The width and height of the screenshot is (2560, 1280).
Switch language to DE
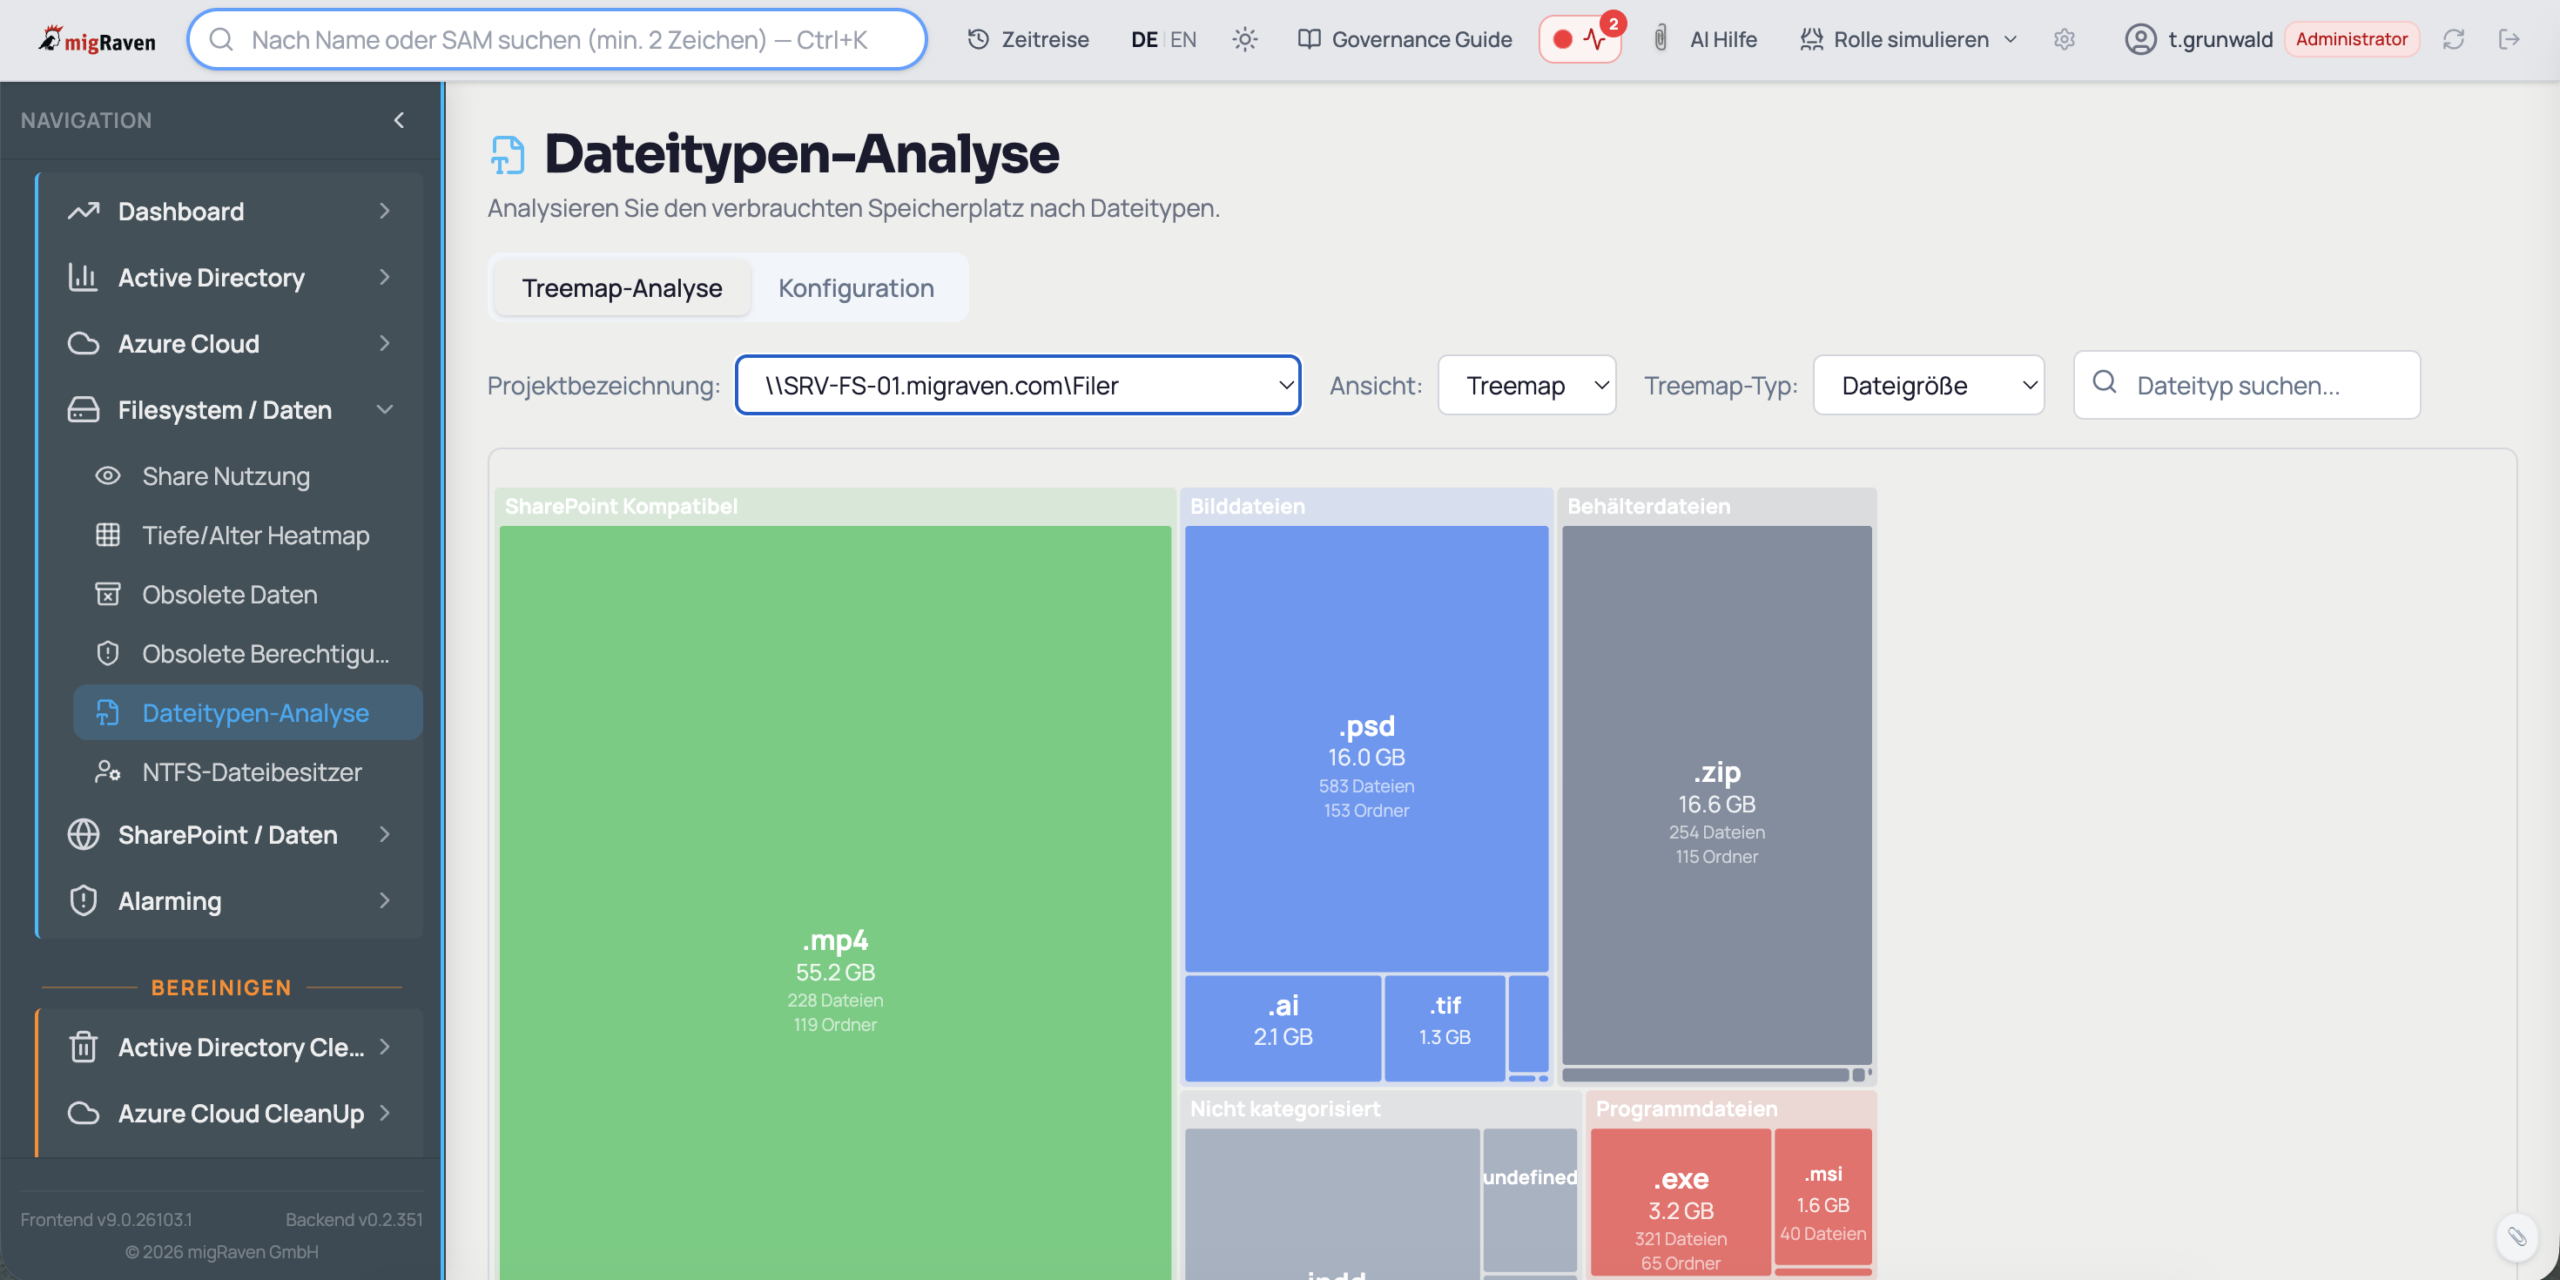pos(1144,39)
